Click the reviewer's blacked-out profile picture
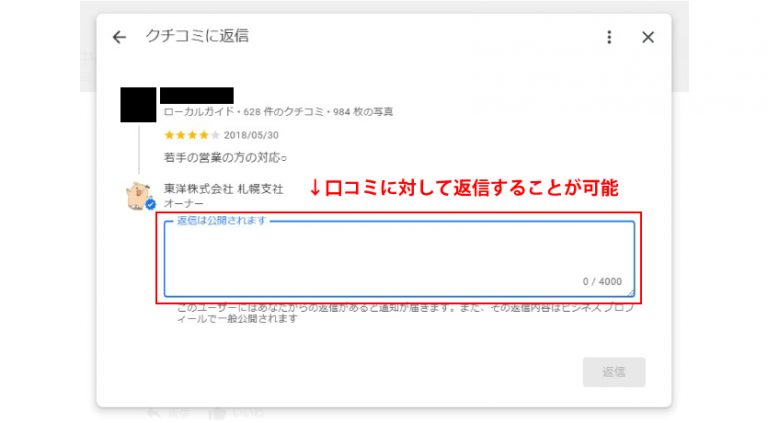The width and height of the screenshot is (768, 423). click(x=138, y=105)
